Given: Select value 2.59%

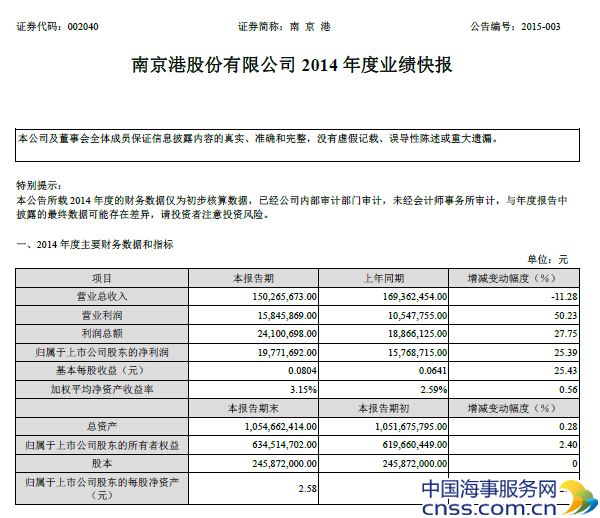Looking at the screenshot, I should click(434, 389).
